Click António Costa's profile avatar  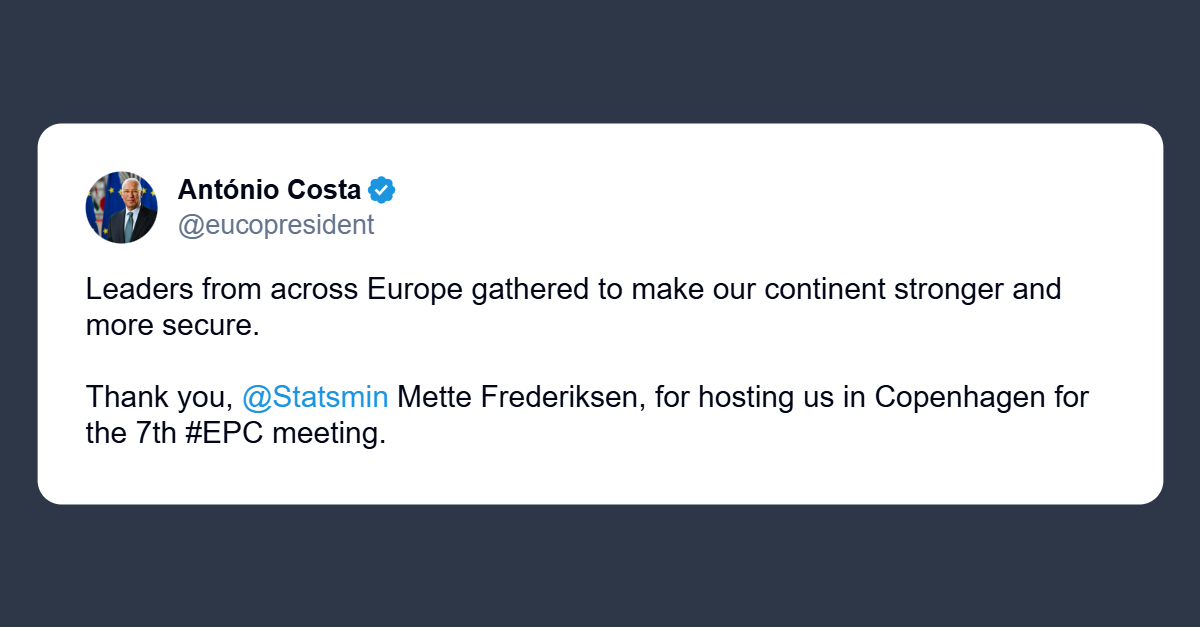(x=121, y=207)
